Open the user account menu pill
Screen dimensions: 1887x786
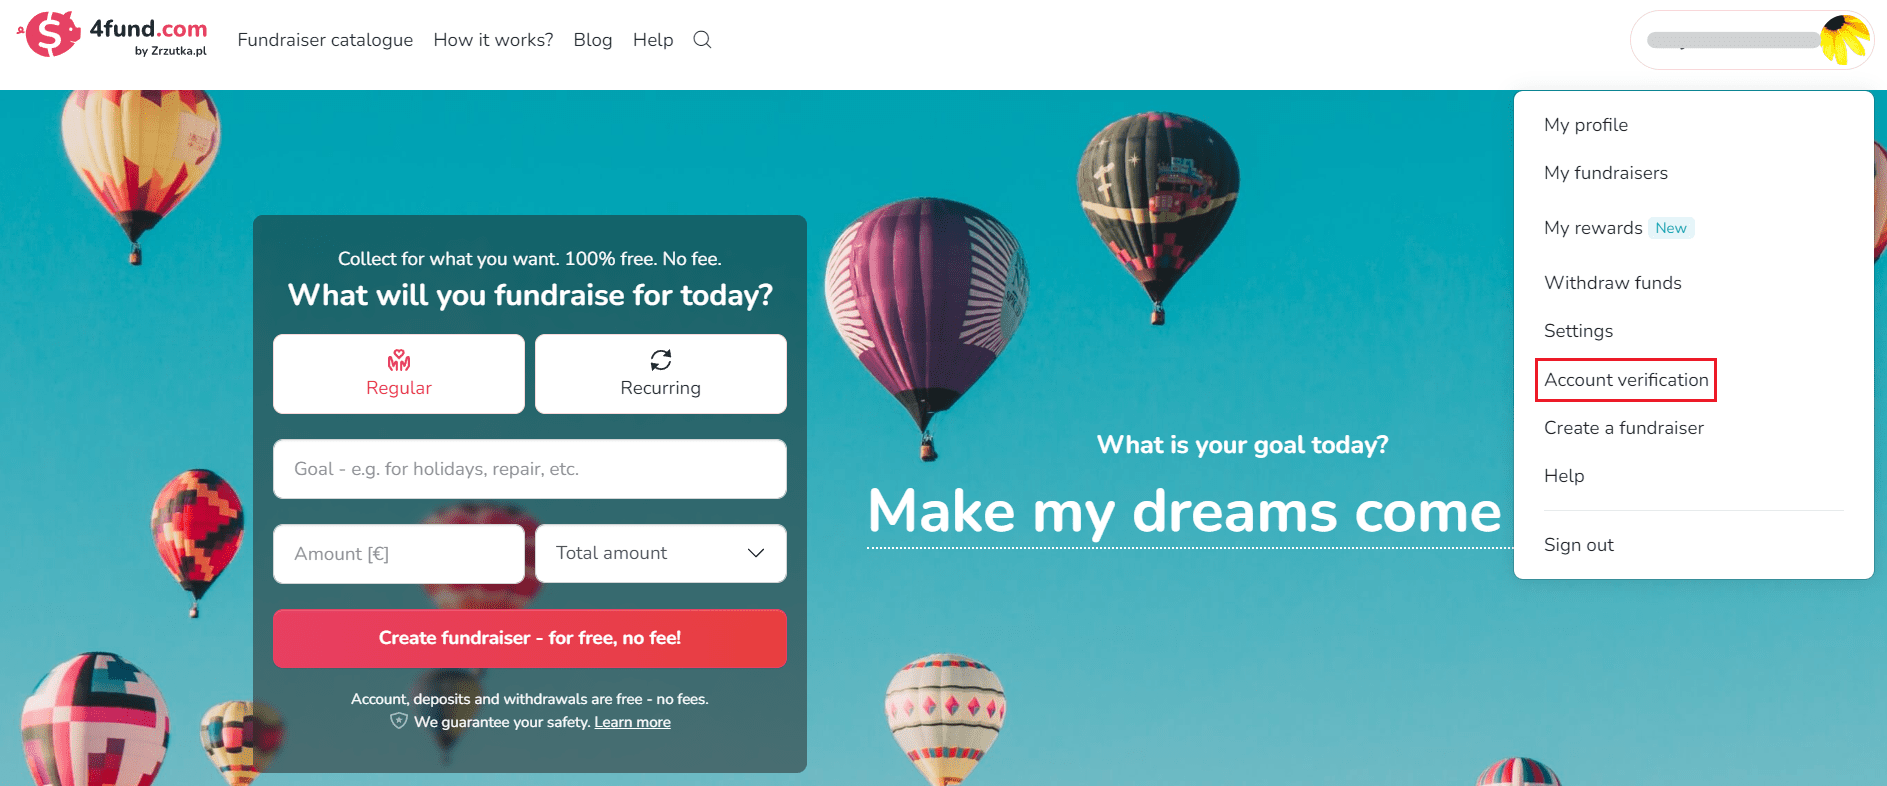(x=1752, y=40)
